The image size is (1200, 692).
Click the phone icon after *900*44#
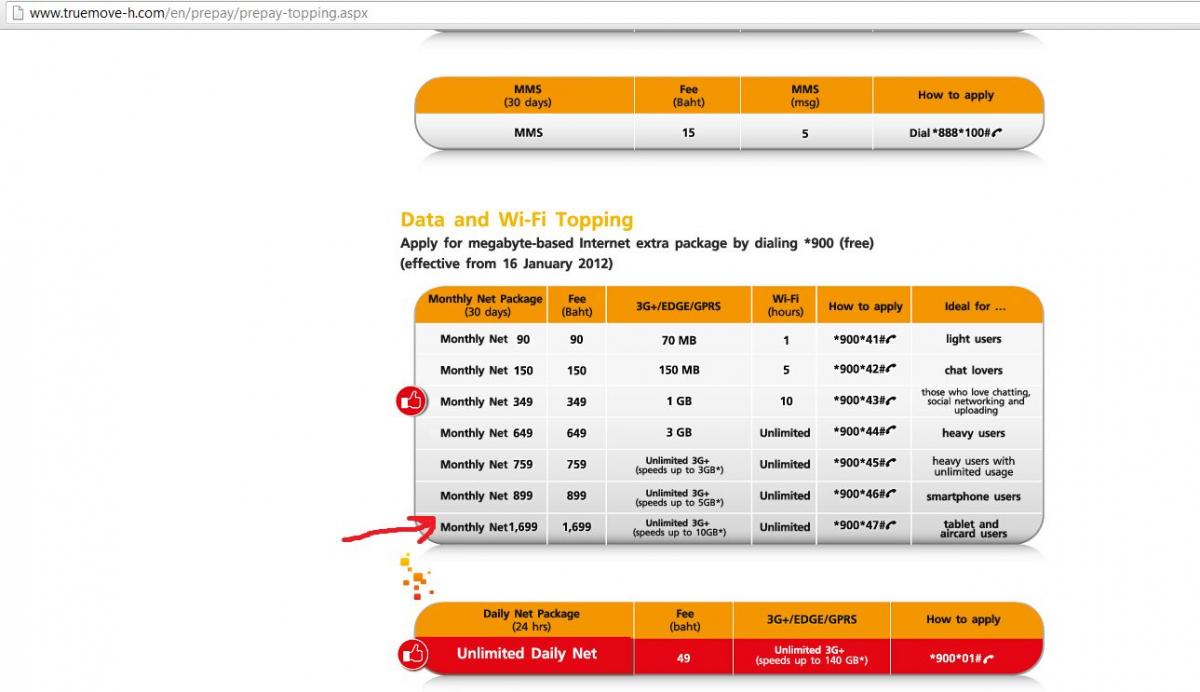(891, 433)
